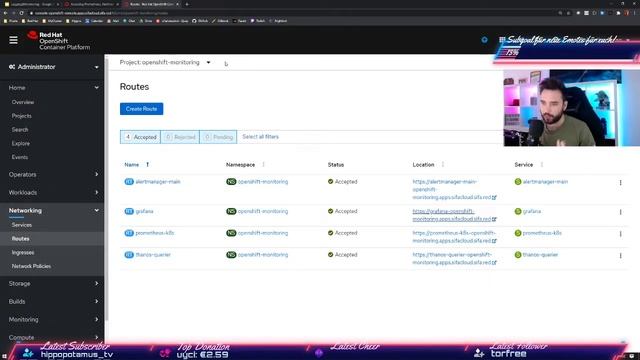Click the Create Route button

pyautogui.click(x=141, y=109)
